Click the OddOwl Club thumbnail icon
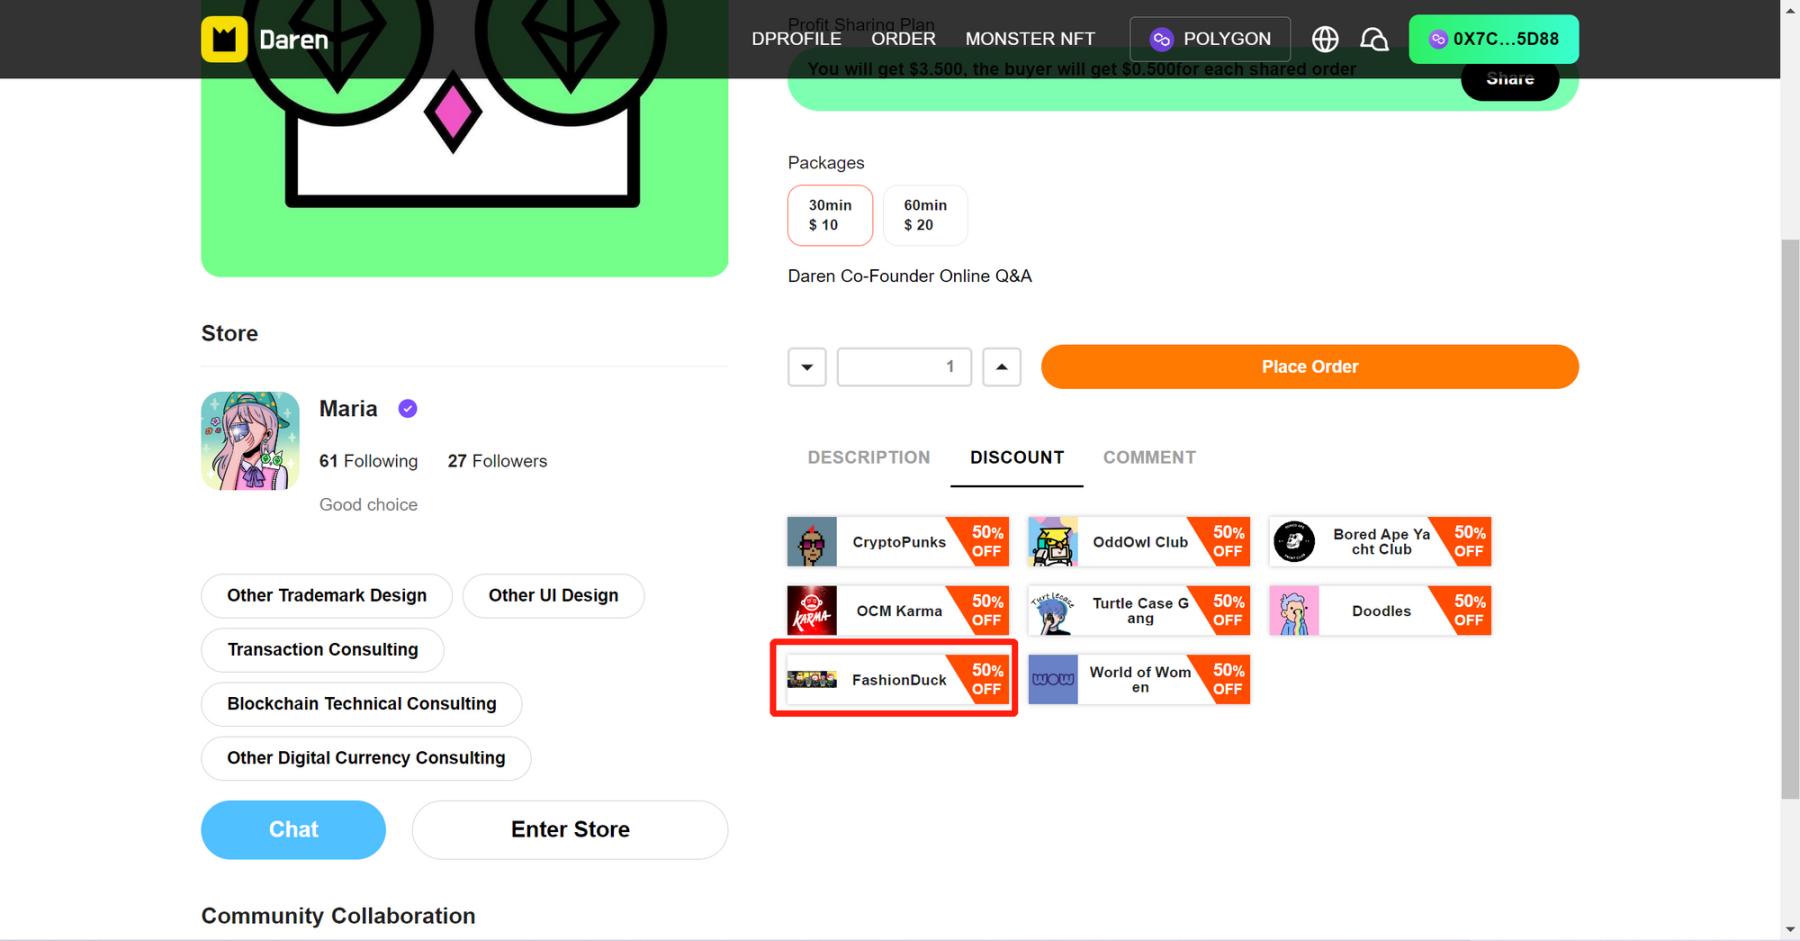This screenshot has height=941, width=1800. [1053, 542]
